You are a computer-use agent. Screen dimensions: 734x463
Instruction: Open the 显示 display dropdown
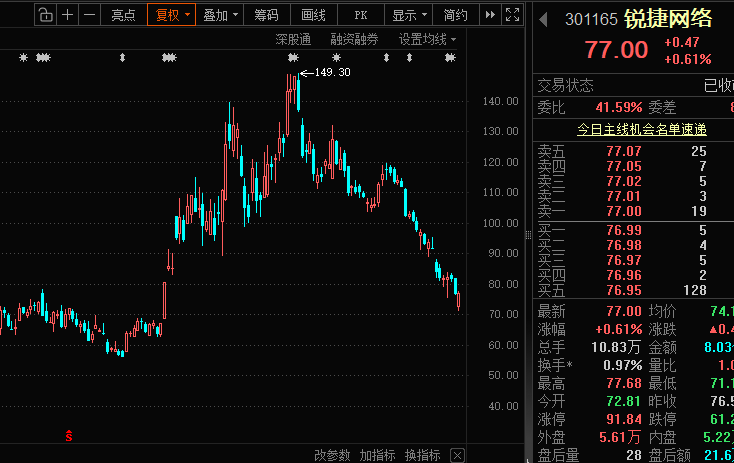[x=408, y=15]
